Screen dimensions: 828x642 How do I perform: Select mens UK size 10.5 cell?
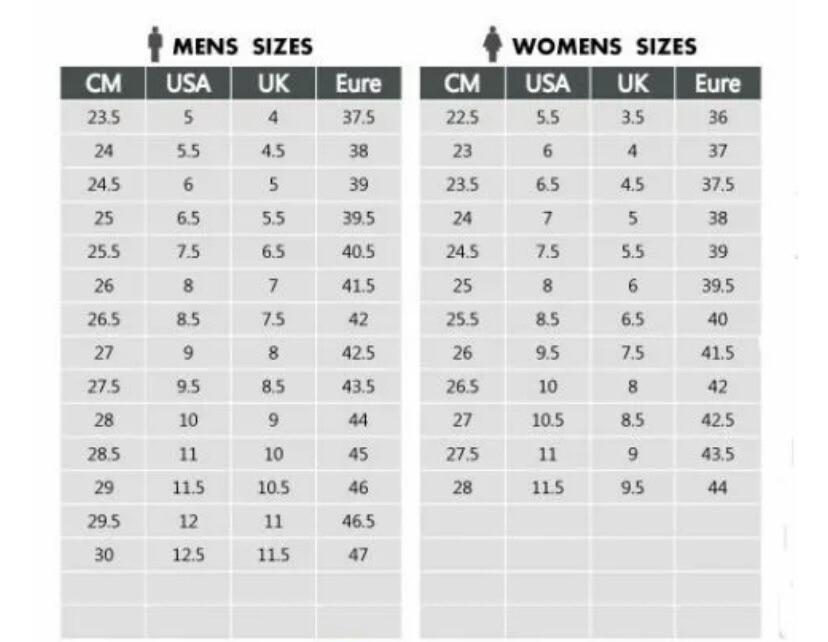point(273,488)
